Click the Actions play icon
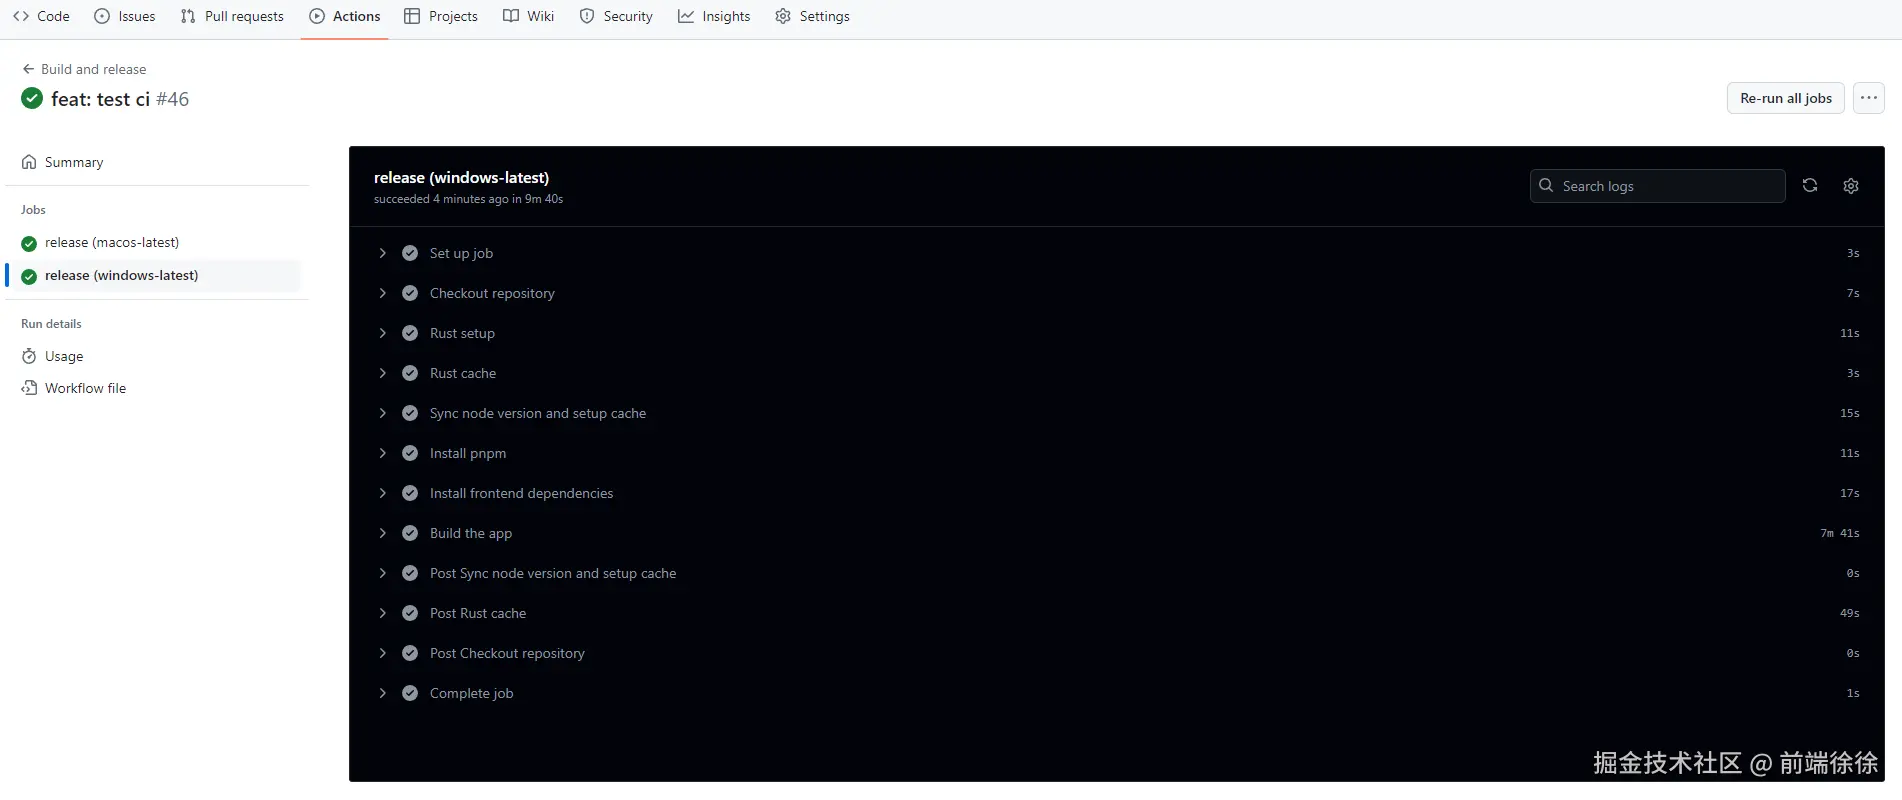 317,16
